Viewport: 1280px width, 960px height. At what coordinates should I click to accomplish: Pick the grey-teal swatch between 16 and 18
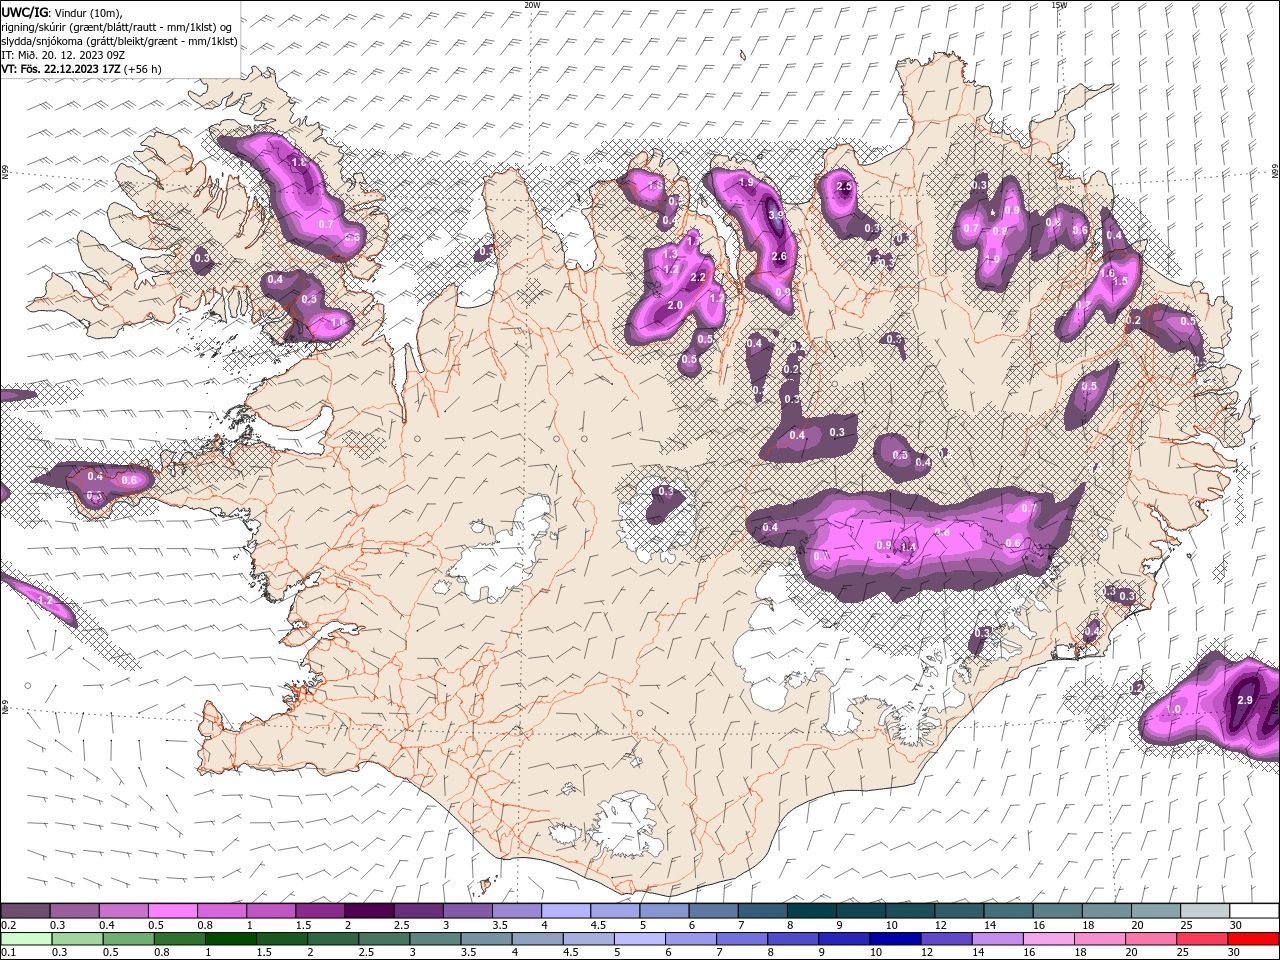coord(1058,911)
